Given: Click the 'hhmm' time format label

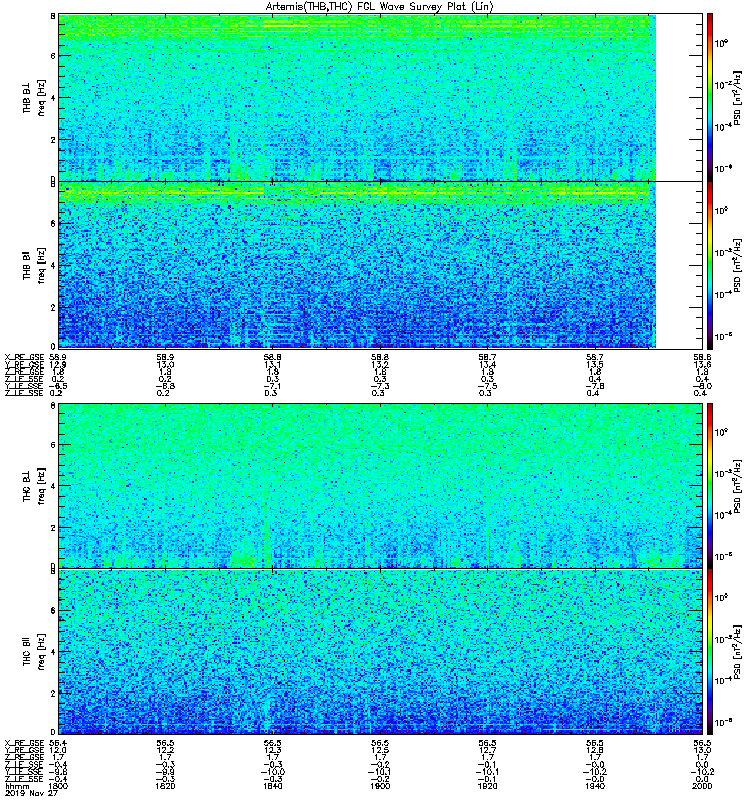Looking at the screenshot, I should 17,786.
